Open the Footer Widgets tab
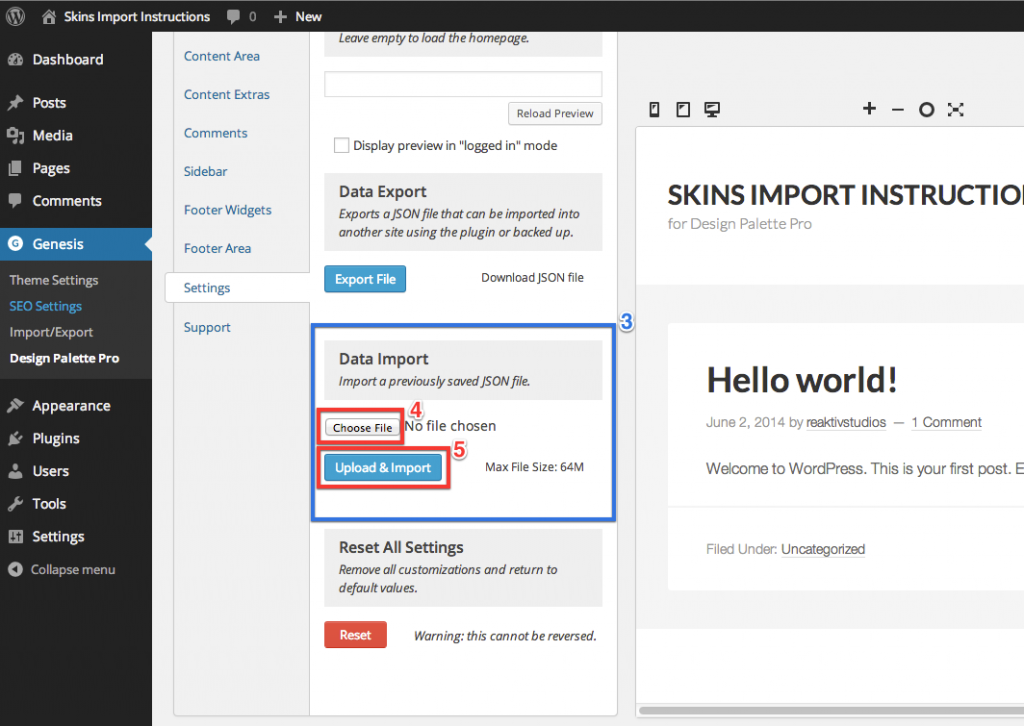The width and height of the screenshot is (1024, 726). (227, 210)
